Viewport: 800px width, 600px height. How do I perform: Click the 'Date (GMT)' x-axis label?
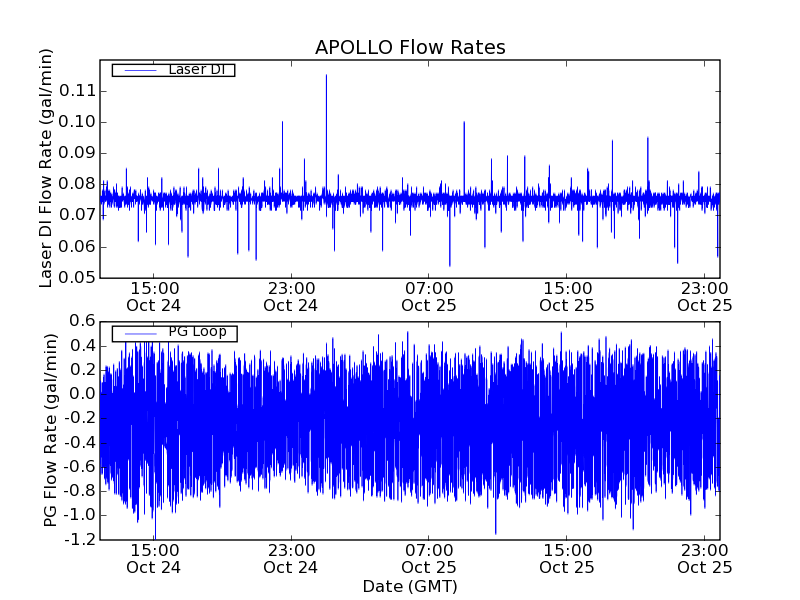tap(410, 587)
